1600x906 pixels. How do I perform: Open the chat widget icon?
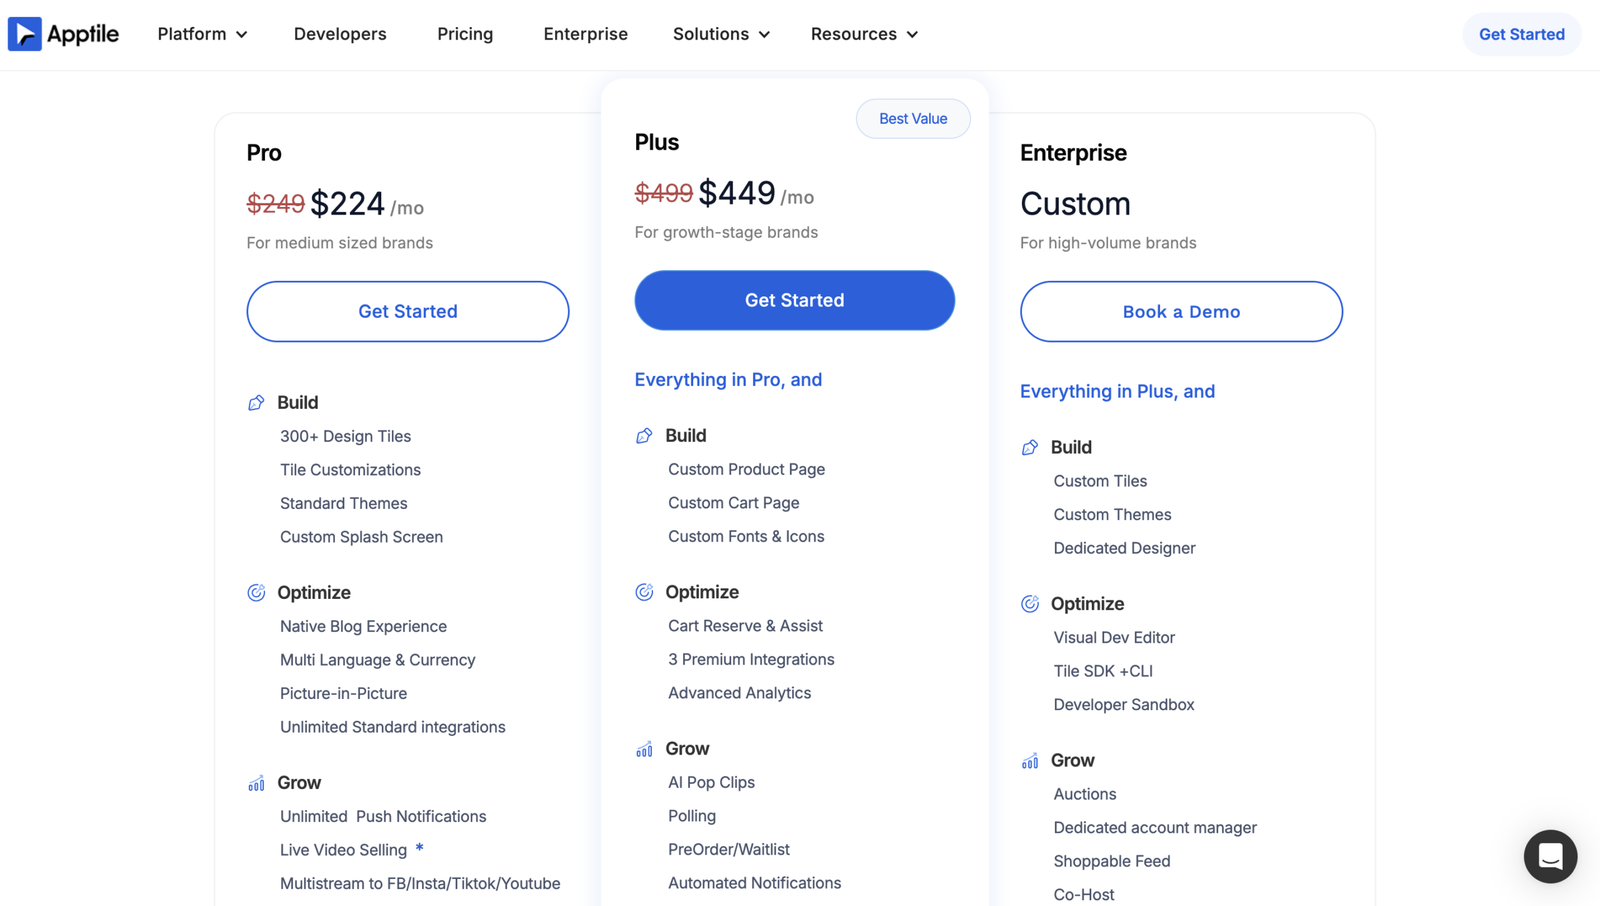click(1550, 856)
